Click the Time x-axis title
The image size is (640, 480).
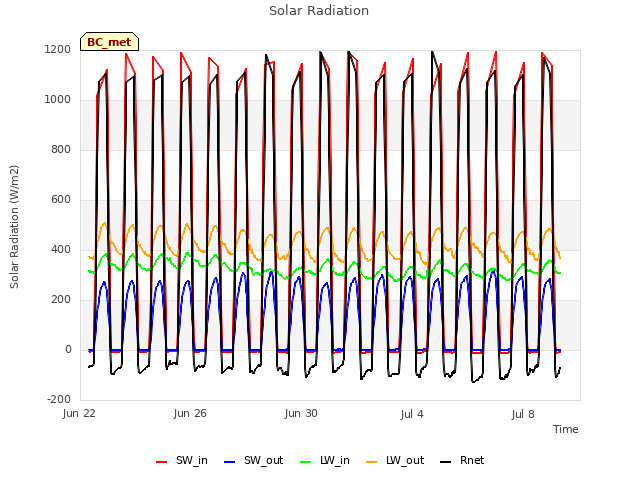(566, 429)
